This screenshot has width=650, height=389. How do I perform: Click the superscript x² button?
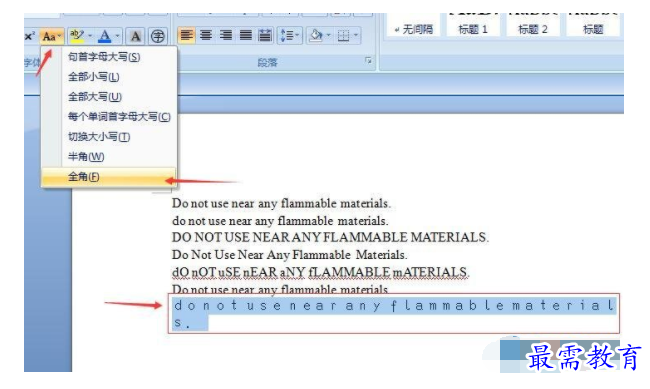pyautogui.click(x=29, y=36)
